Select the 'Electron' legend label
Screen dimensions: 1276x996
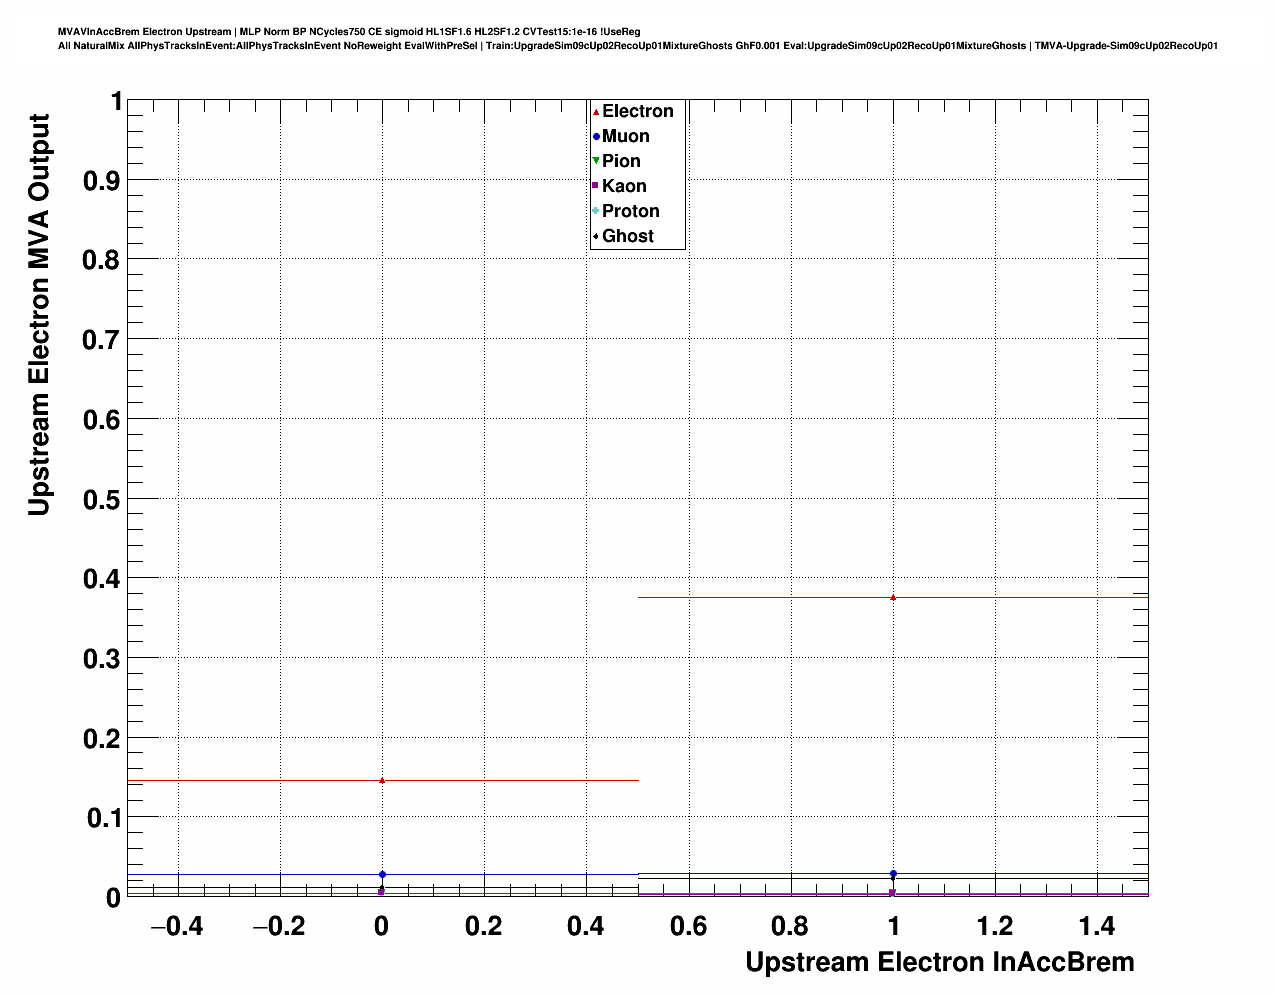[638, 112]
